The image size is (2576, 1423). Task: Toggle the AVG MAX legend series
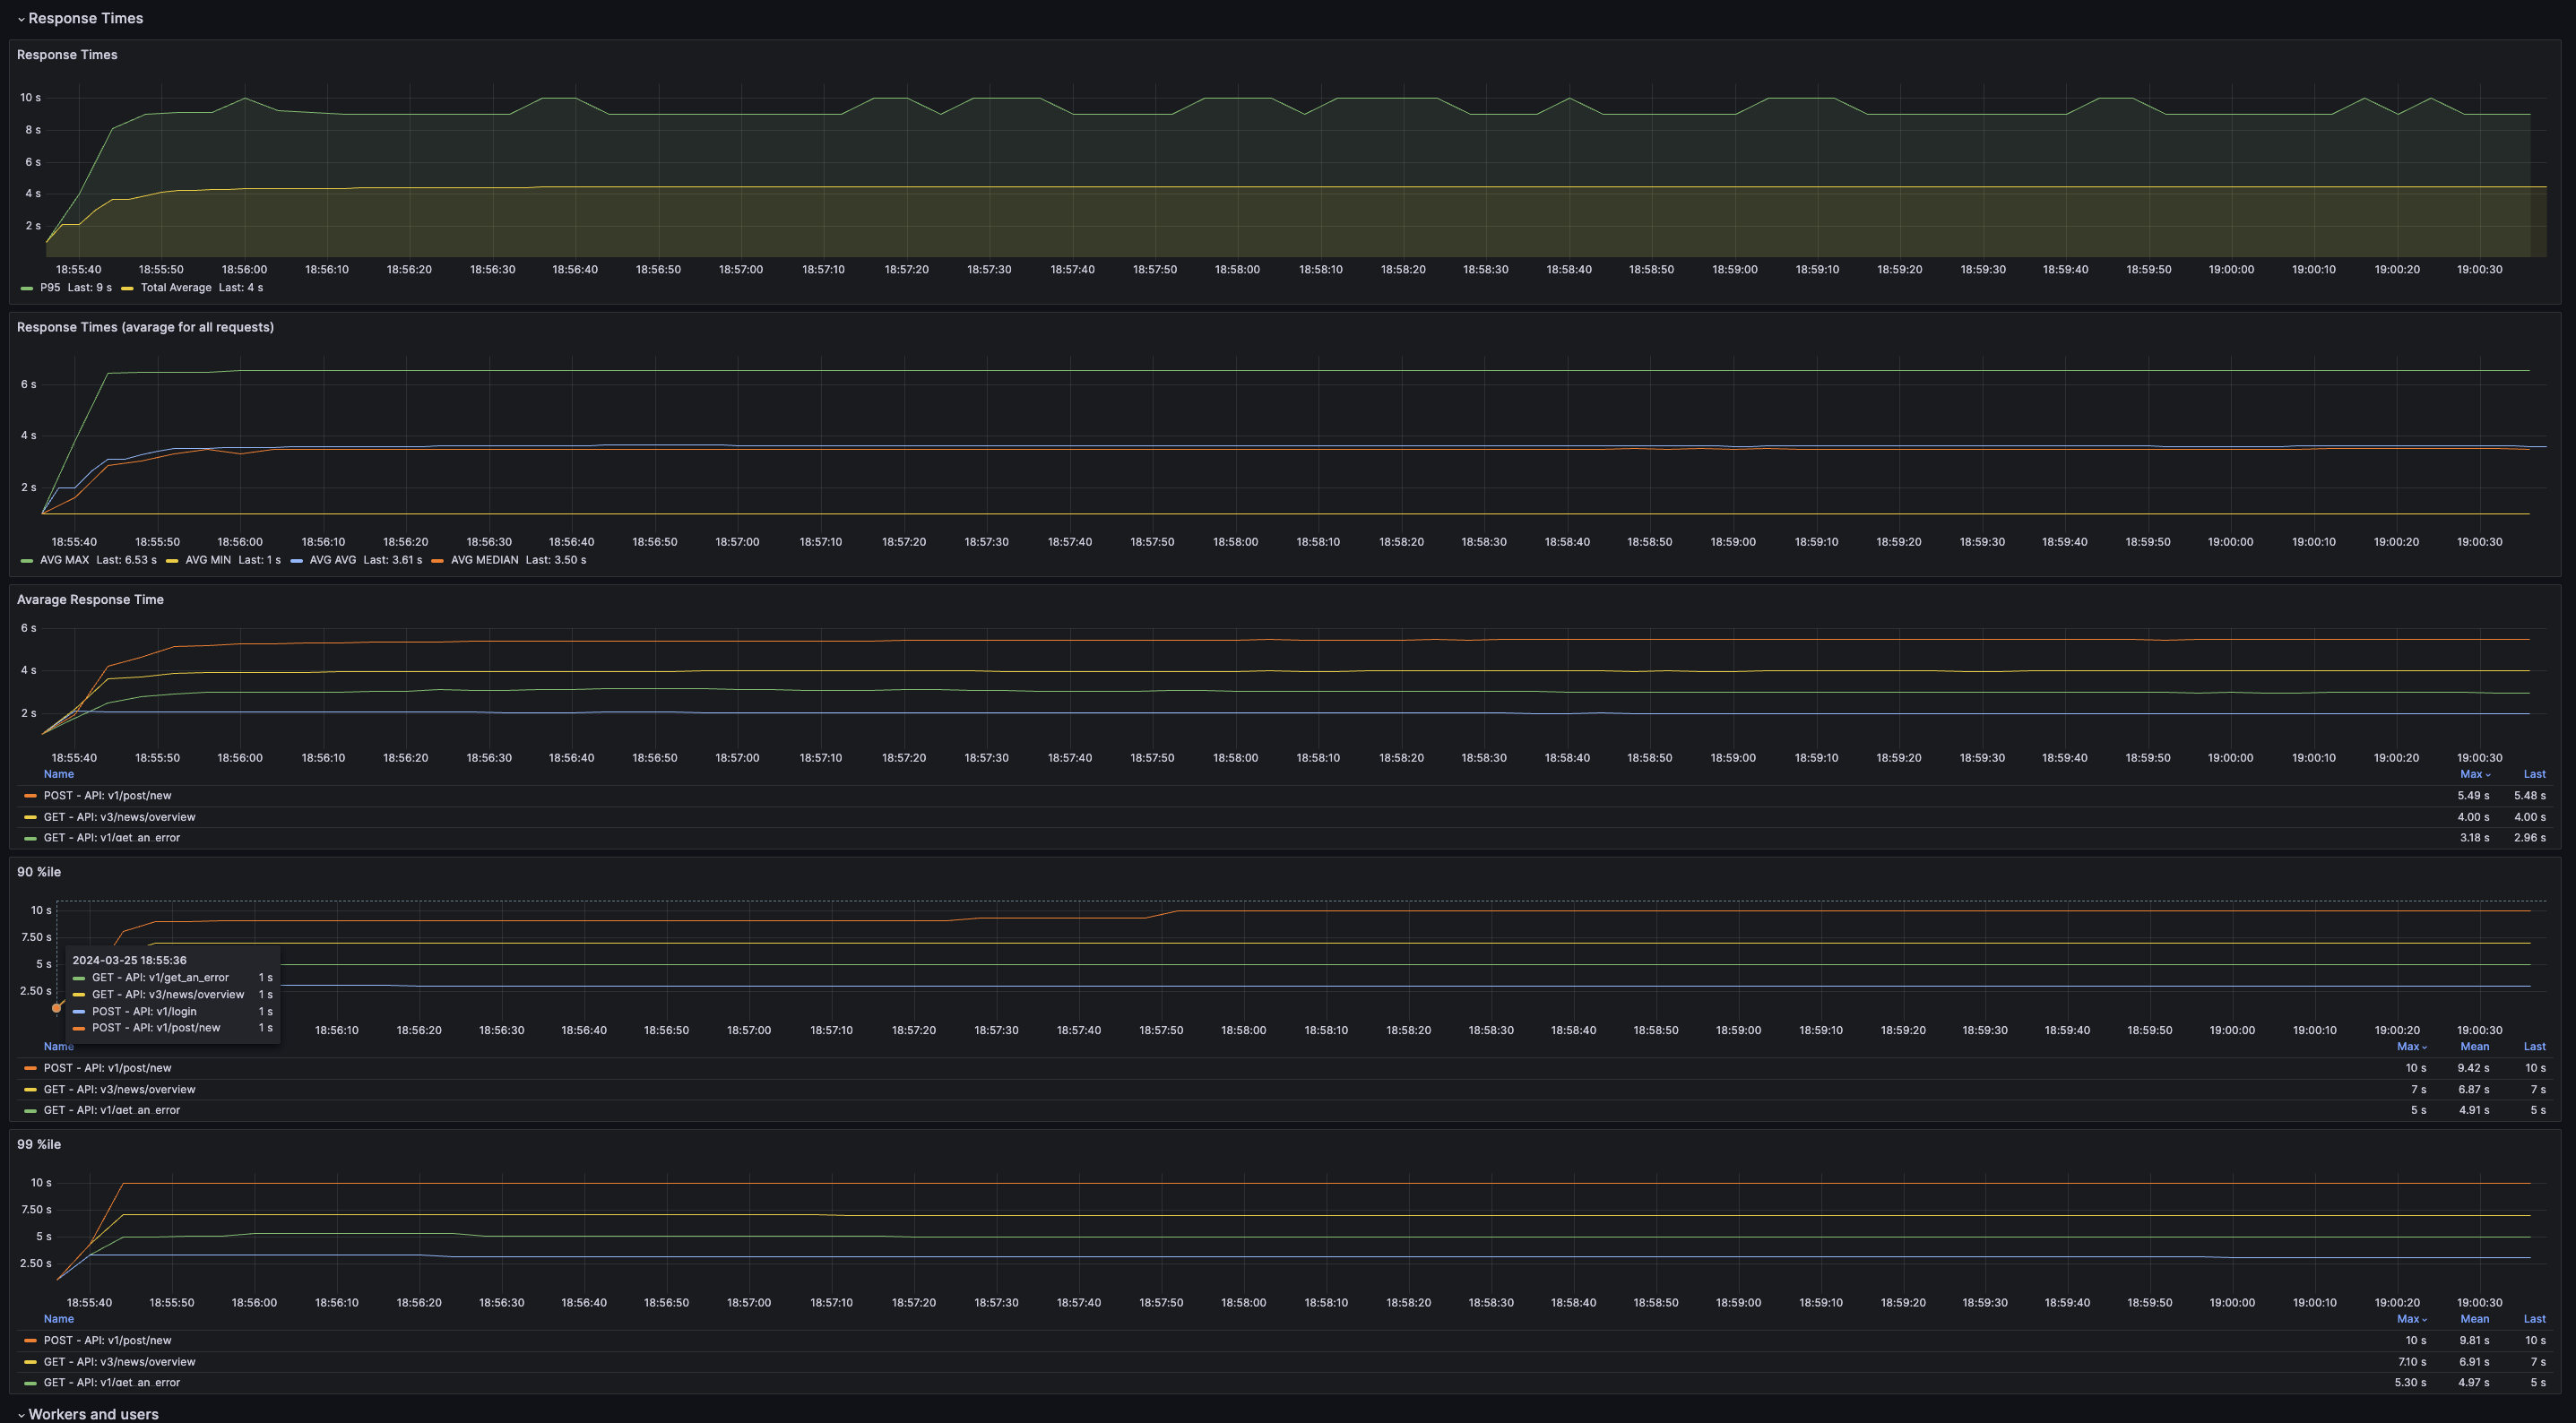tap(64, 560)
